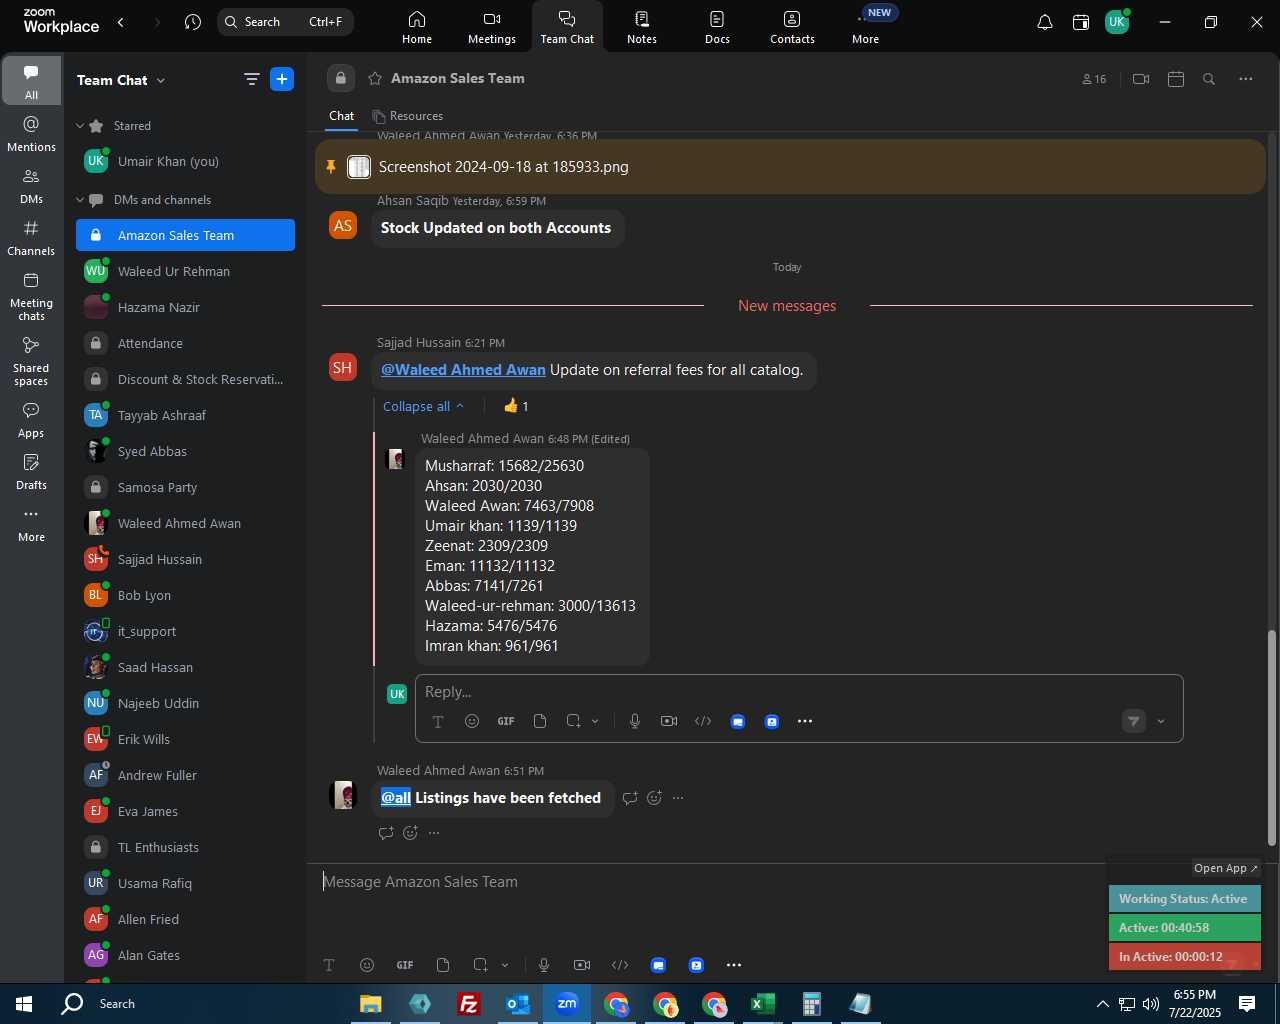Image resolution: width=1280 pixels, height=1024 pixels.
Task: Switch to the Meetings tab
Action: pyautogui.click(x=492, y=27)
